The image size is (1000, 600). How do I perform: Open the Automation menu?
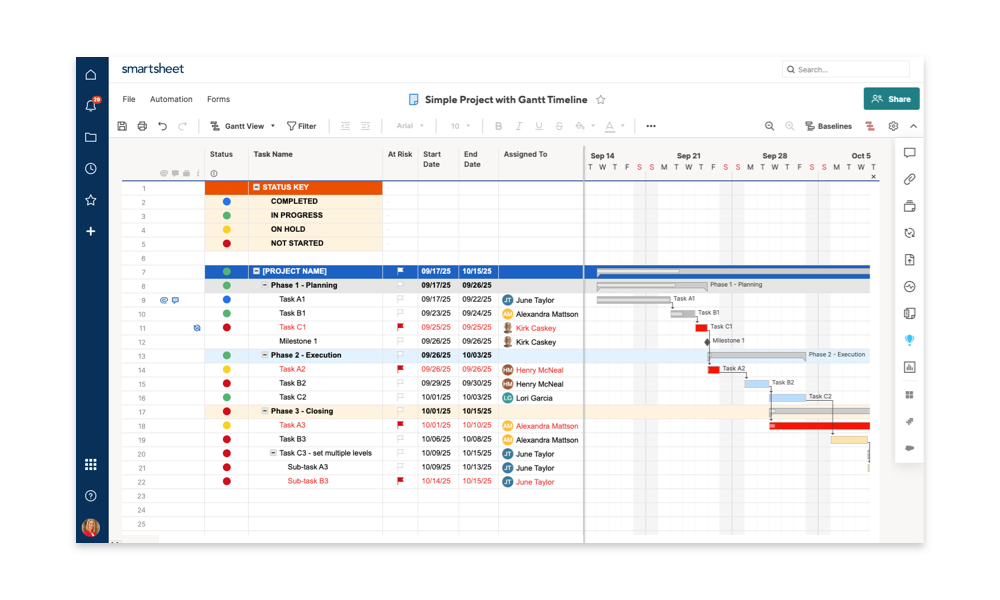(171, 99)
